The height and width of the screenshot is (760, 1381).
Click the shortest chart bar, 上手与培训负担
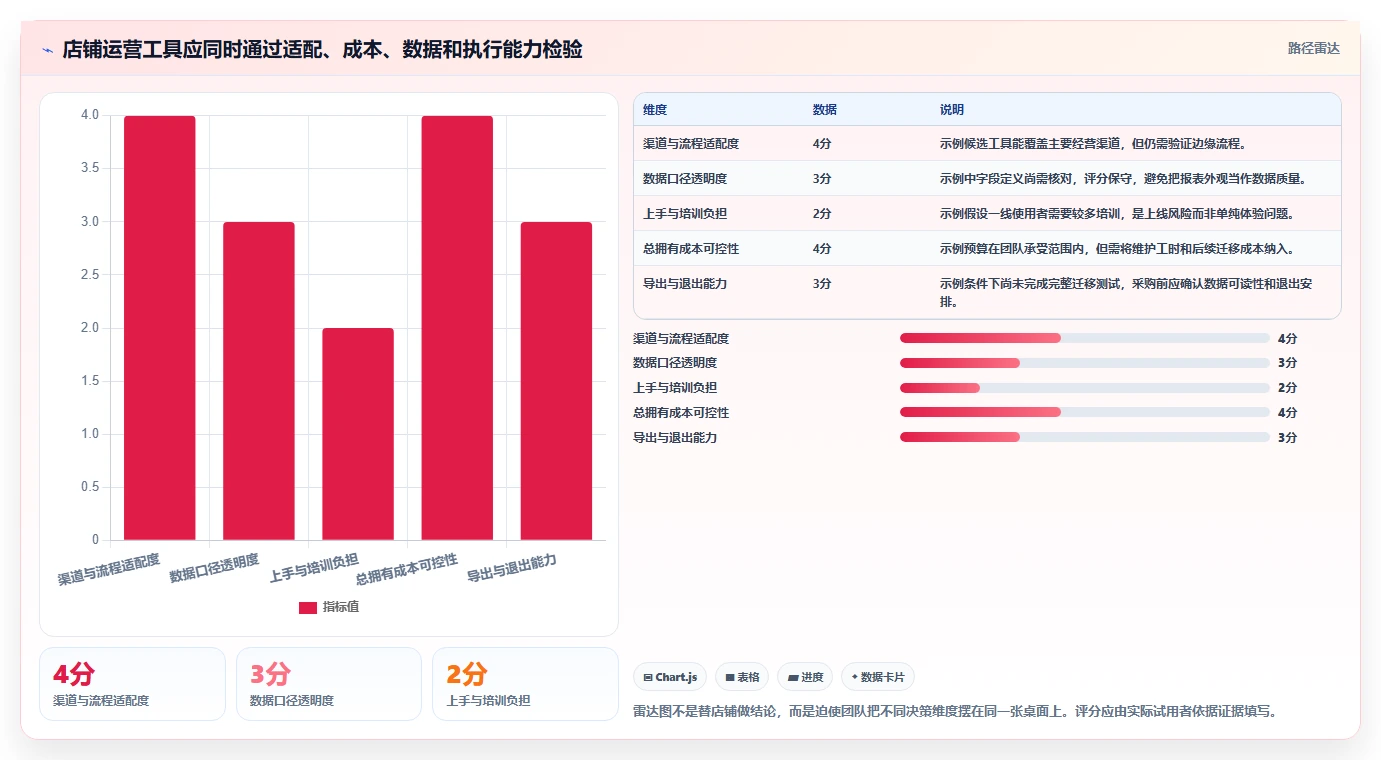358,434
